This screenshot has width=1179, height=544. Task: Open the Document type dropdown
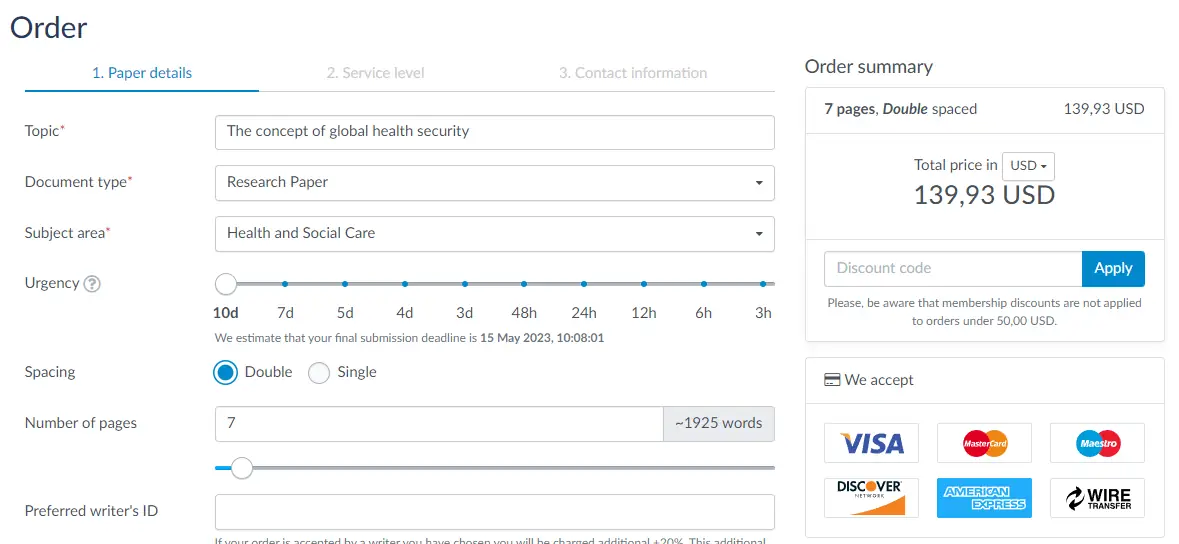[495, 182]
